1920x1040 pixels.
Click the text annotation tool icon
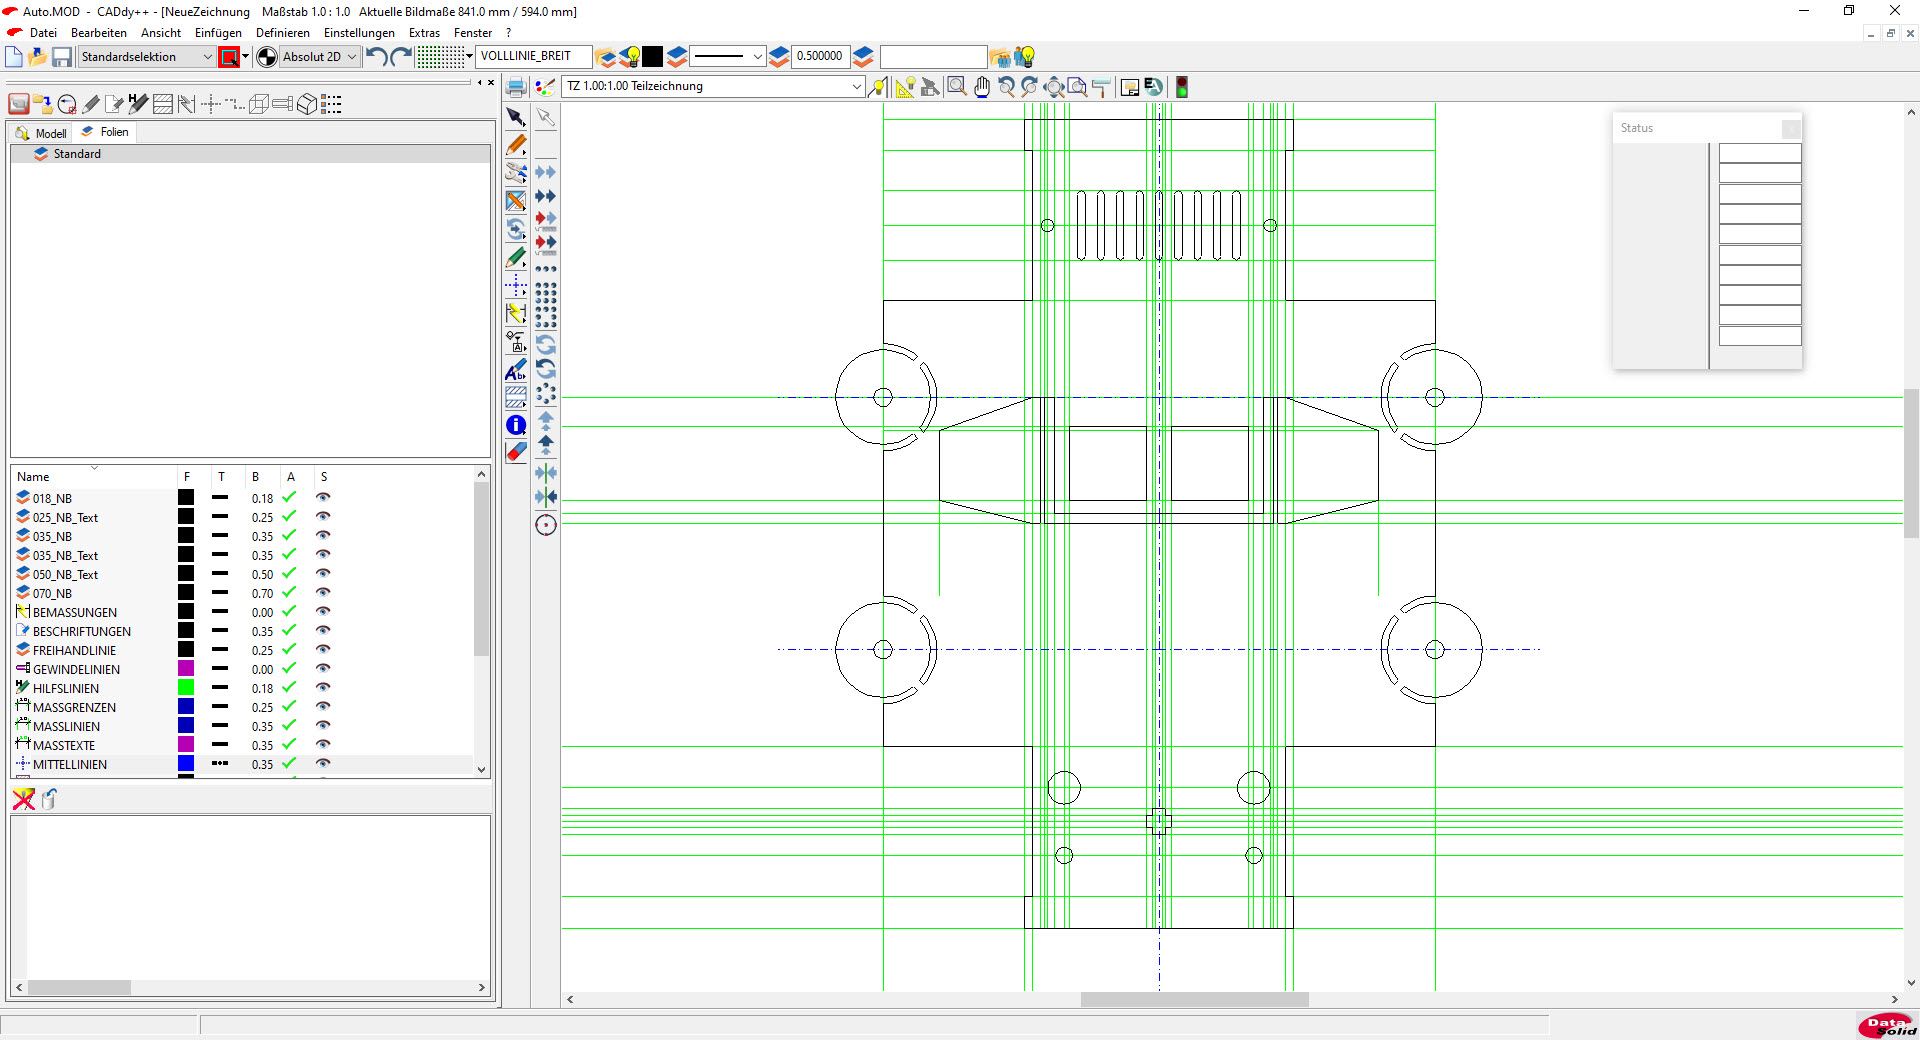pos(516,370)
